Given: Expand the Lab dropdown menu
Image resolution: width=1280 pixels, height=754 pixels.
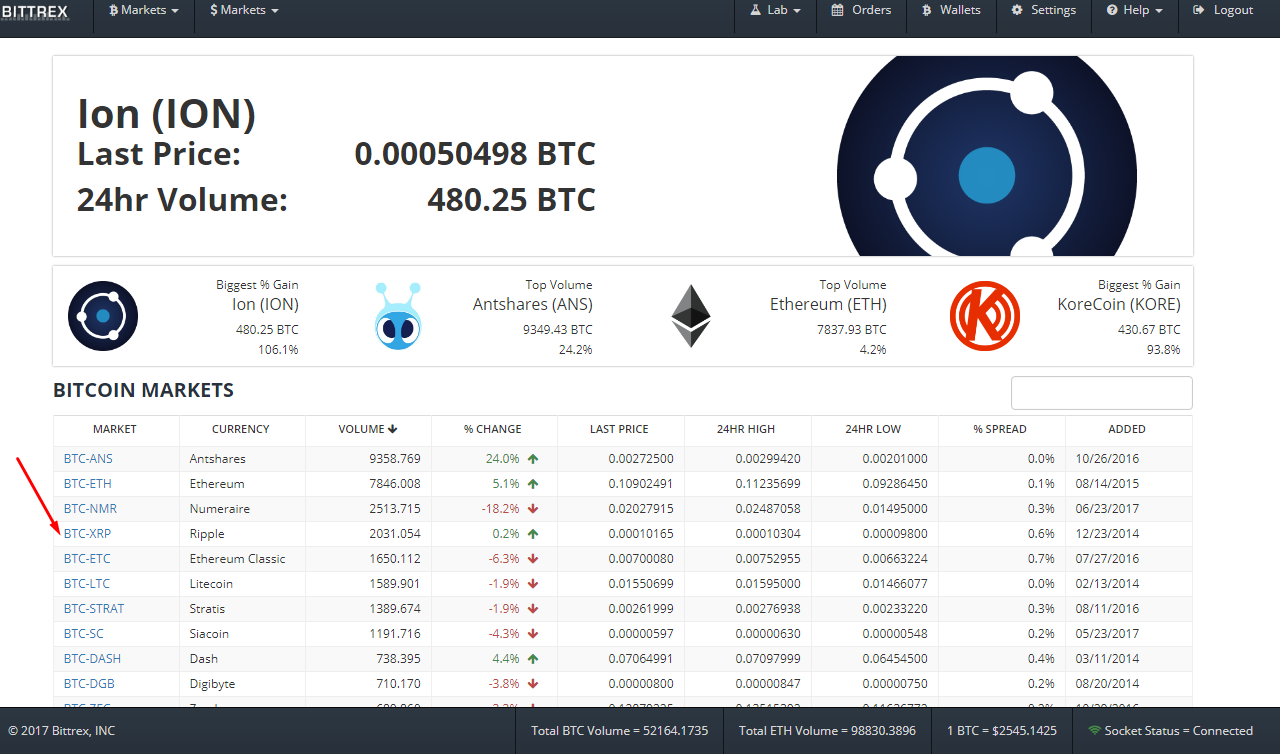Looking at the screenshot, I should pyautogui.click(x=775, y=10).
